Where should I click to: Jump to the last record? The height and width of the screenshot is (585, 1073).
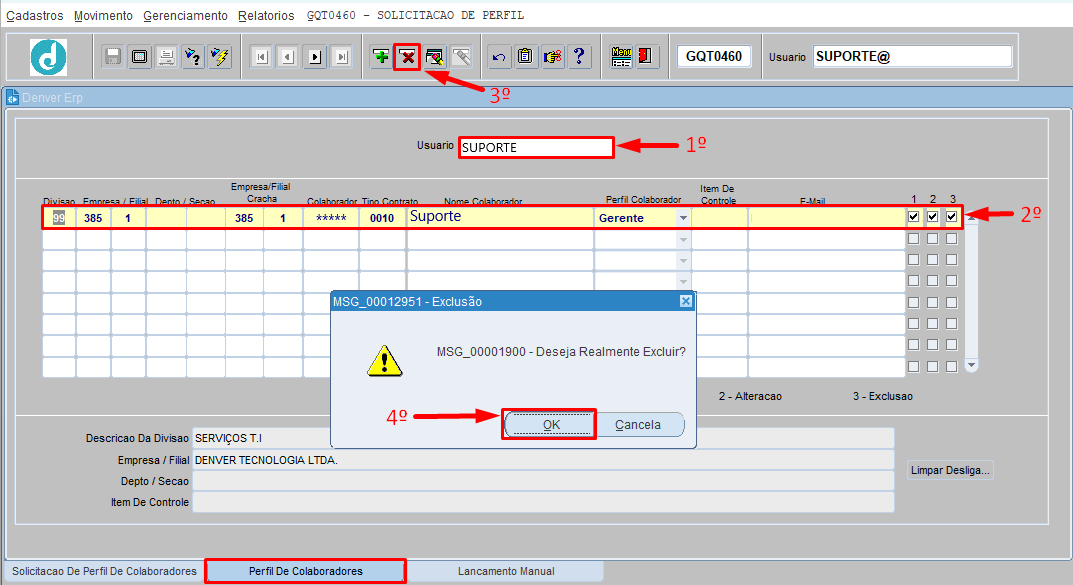point(341,57)
